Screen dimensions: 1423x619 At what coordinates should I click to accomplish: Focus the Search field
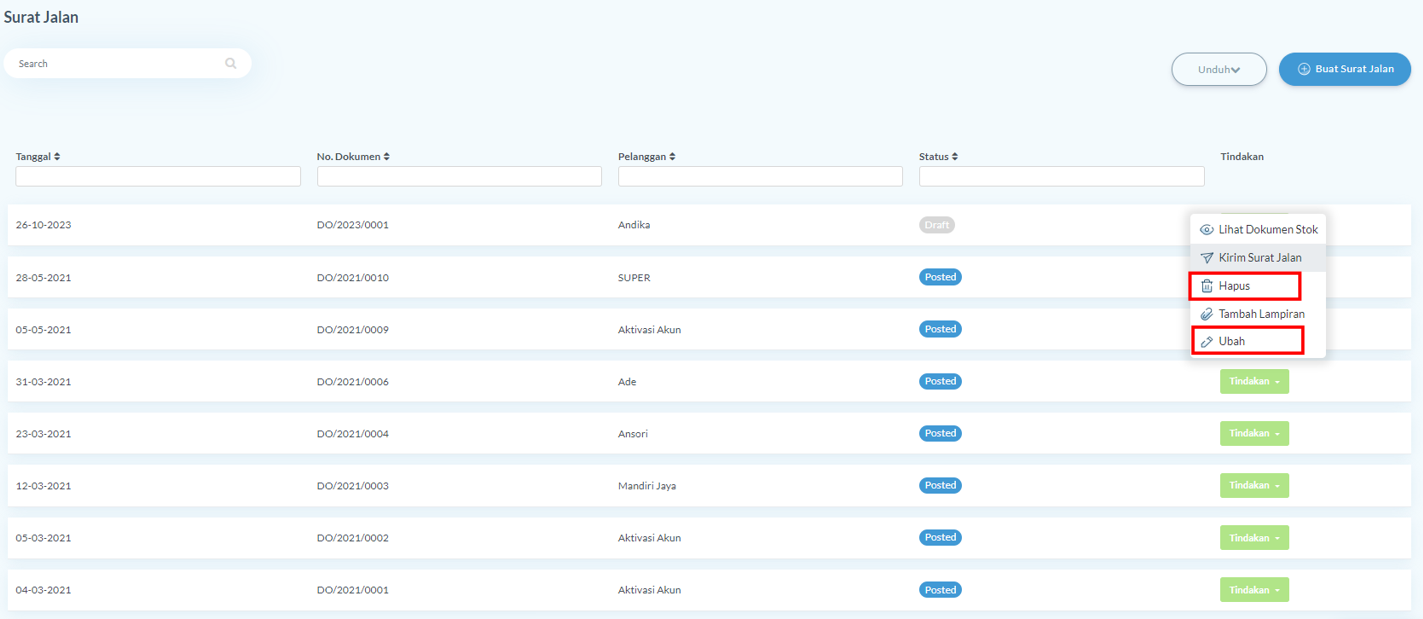pyautogui.click(x=127, y=63)
